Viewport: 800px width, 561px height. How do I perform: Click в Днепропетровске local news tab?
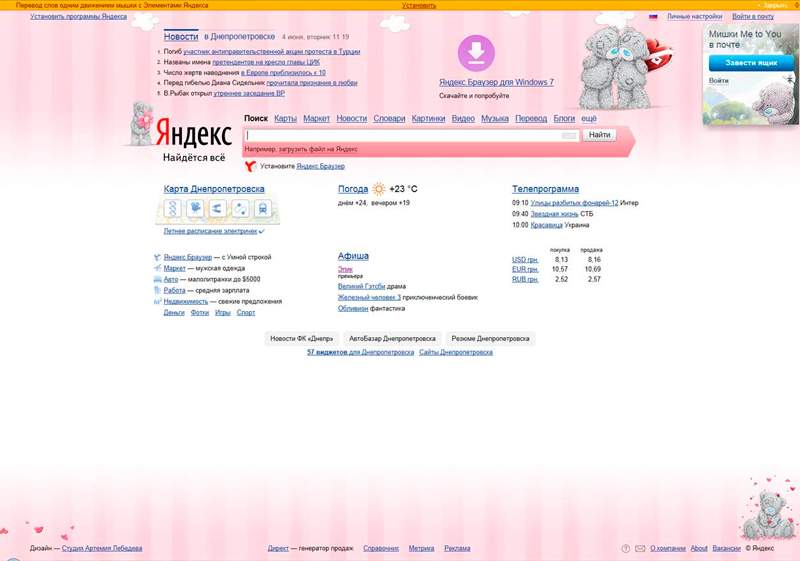click(x=240, y=37)
